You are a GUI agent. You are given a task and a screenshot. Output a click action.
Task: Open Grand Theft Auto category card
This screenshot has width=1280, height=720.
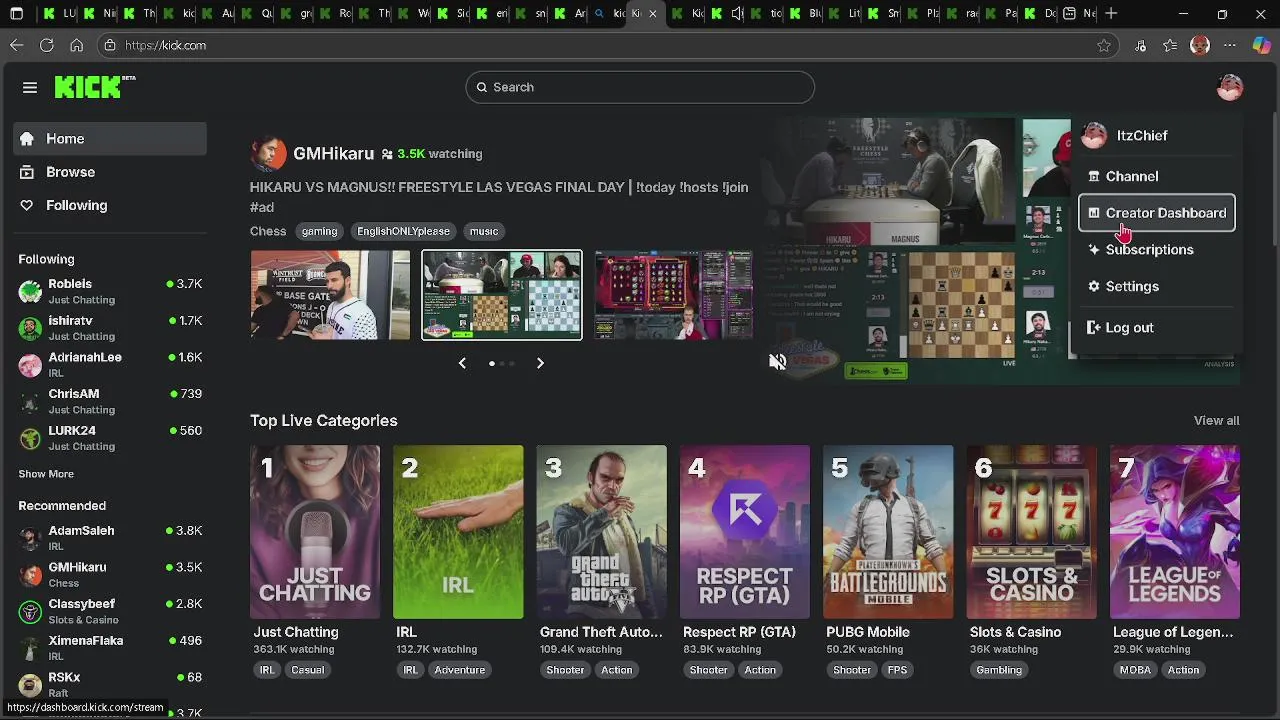point(601,532)
